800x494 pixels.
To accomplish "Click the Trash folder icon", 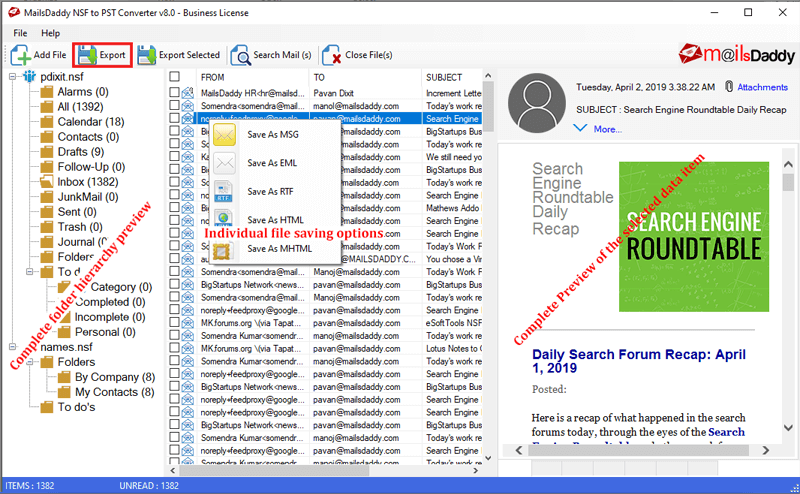I will coord(47,227).
